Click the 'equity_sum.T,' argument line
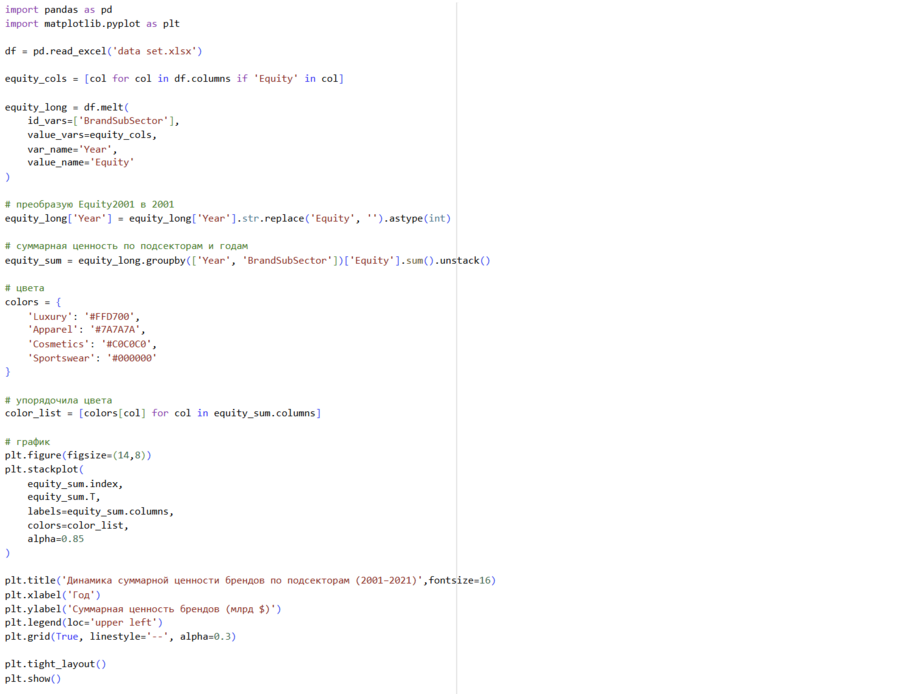 64,497
